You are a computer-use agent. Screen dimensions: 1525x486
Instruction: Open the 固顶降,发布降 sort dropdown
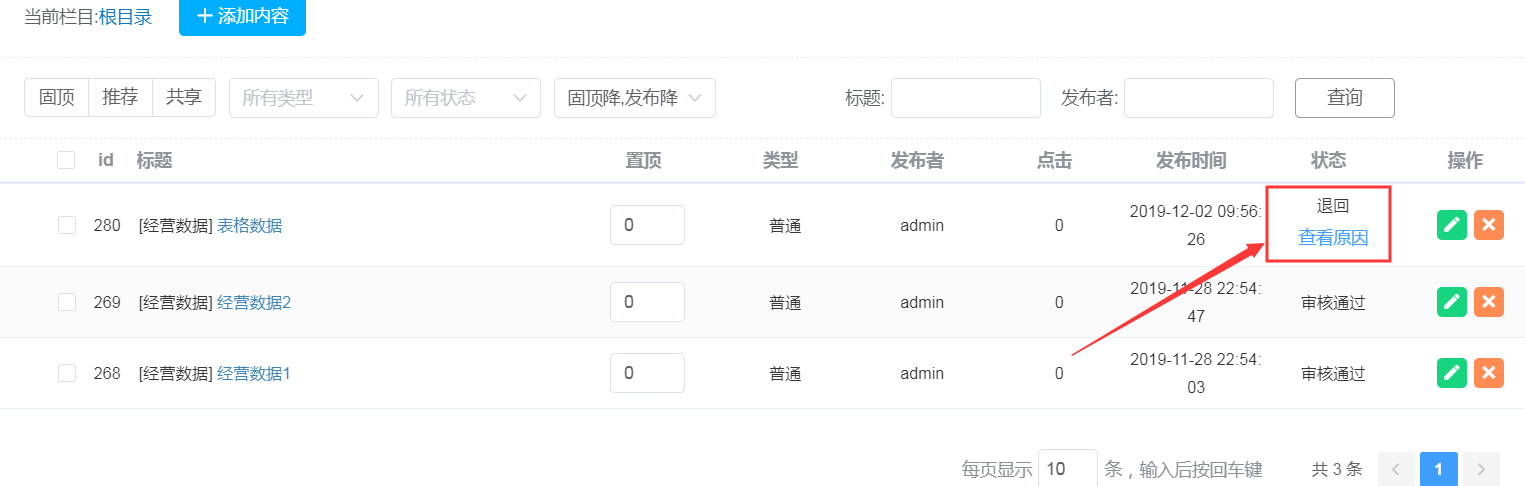634,98
